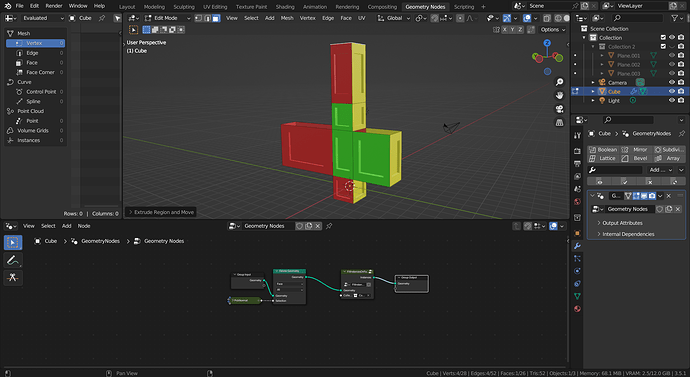690x377 pixels.
Task: Remove the Geometry Nodes modifier with X
Action: pos(669,196)
